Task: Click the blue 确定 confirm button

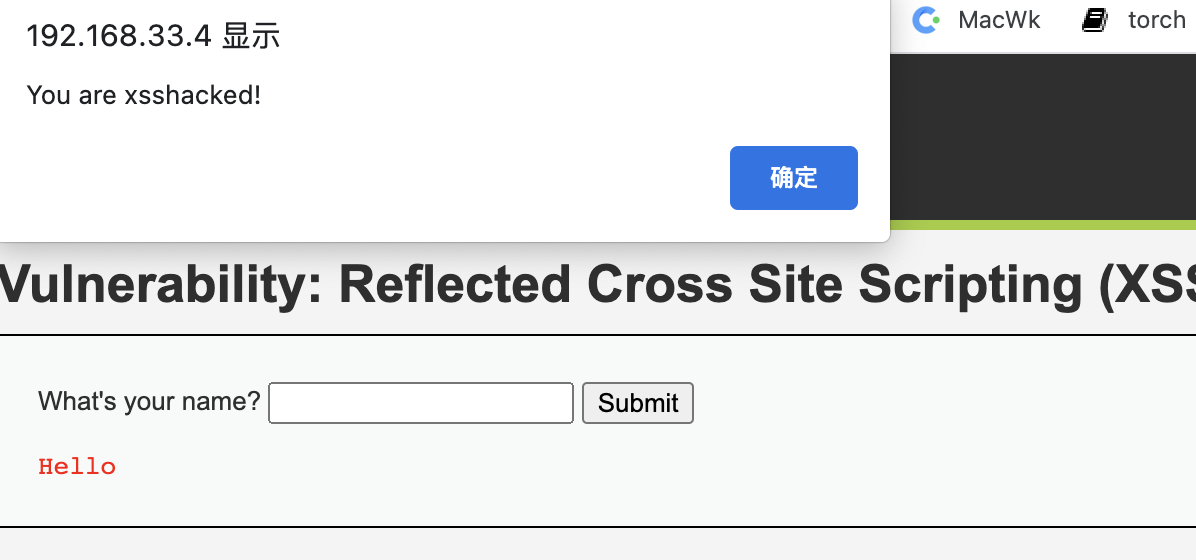Action: [x=793, y=178]
